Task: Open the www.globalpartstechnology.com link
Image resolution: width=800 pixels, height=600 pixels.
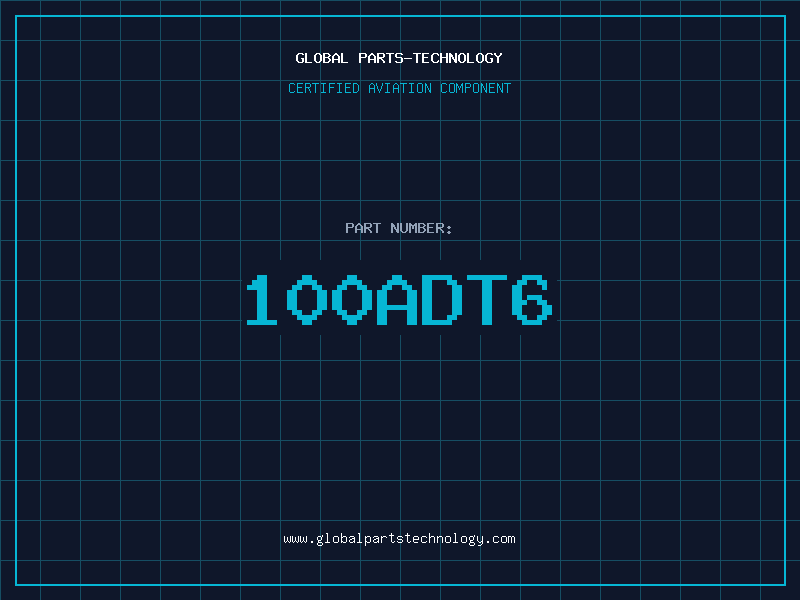Action: tap(399, 539)
